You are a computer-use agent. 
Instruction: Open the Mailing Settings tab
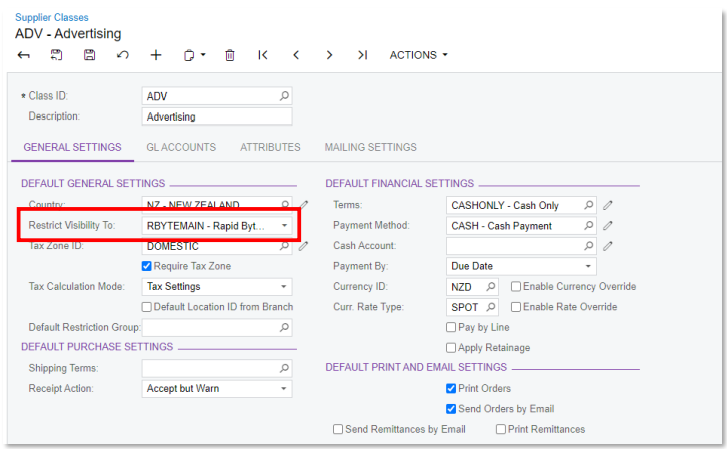tap(370, 147)
